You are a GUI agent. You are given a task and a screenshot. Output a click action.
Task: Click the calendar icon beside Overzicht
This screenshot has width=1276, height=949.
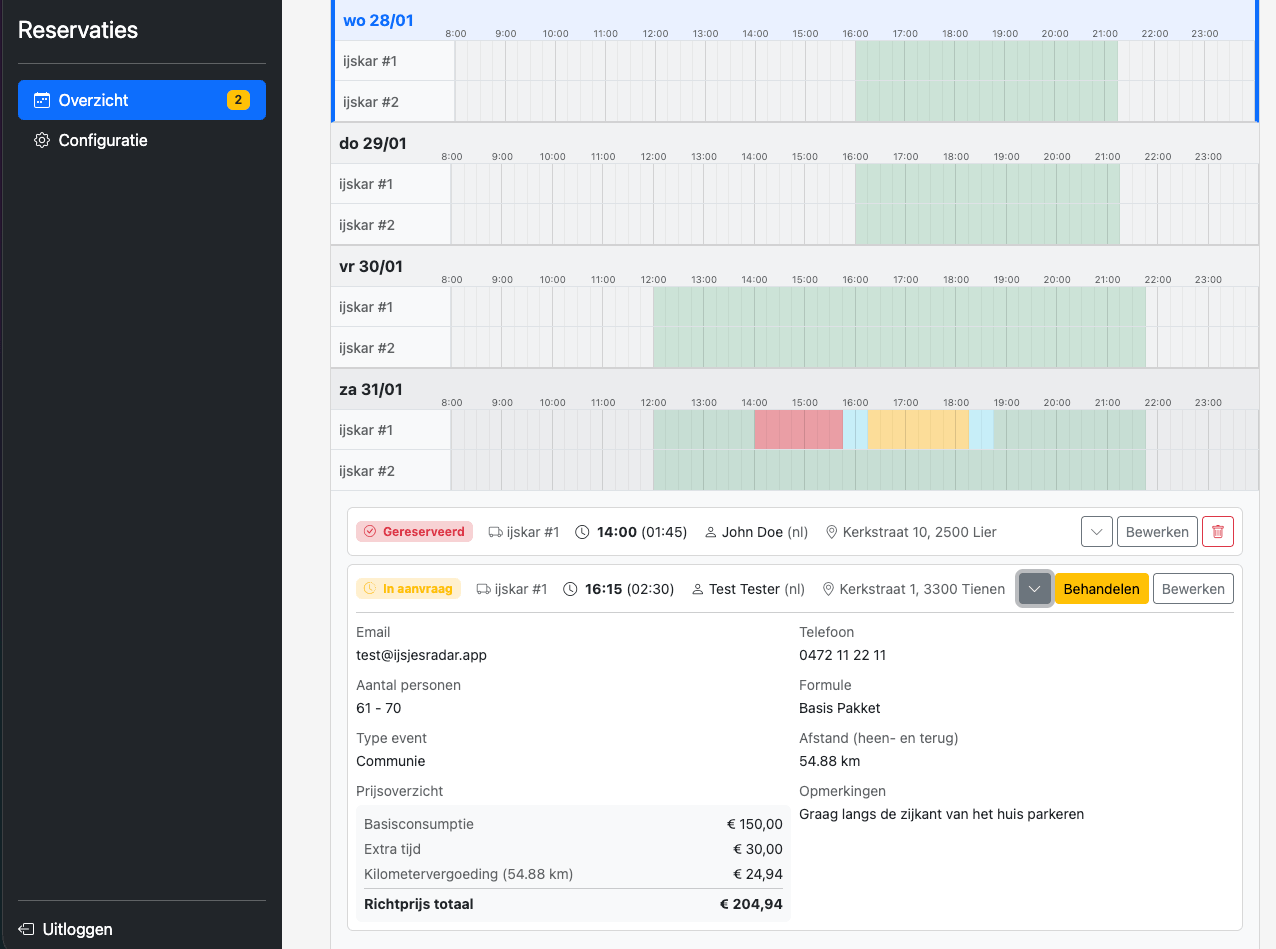(42, 100)
